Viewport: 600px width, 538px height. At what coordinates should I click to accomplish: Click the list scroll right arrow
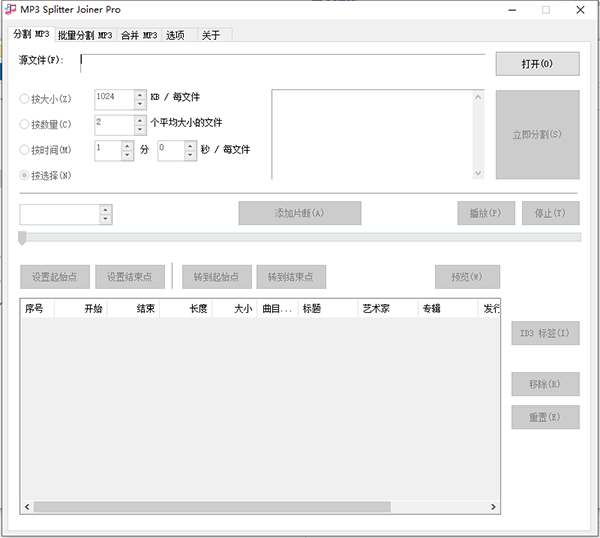493,507
